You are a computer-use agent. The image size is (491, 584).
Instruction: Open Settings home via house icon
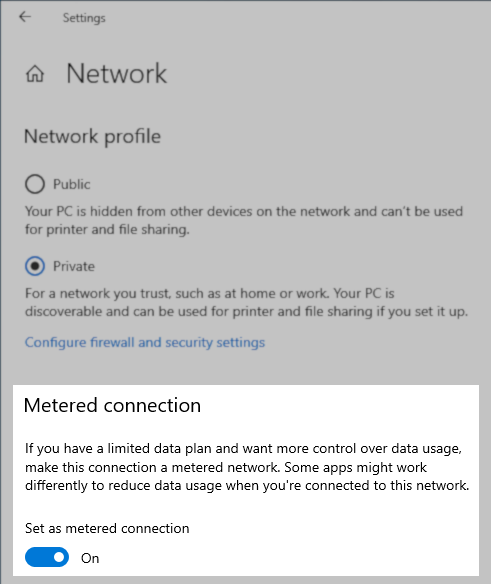tap(35, 73)
